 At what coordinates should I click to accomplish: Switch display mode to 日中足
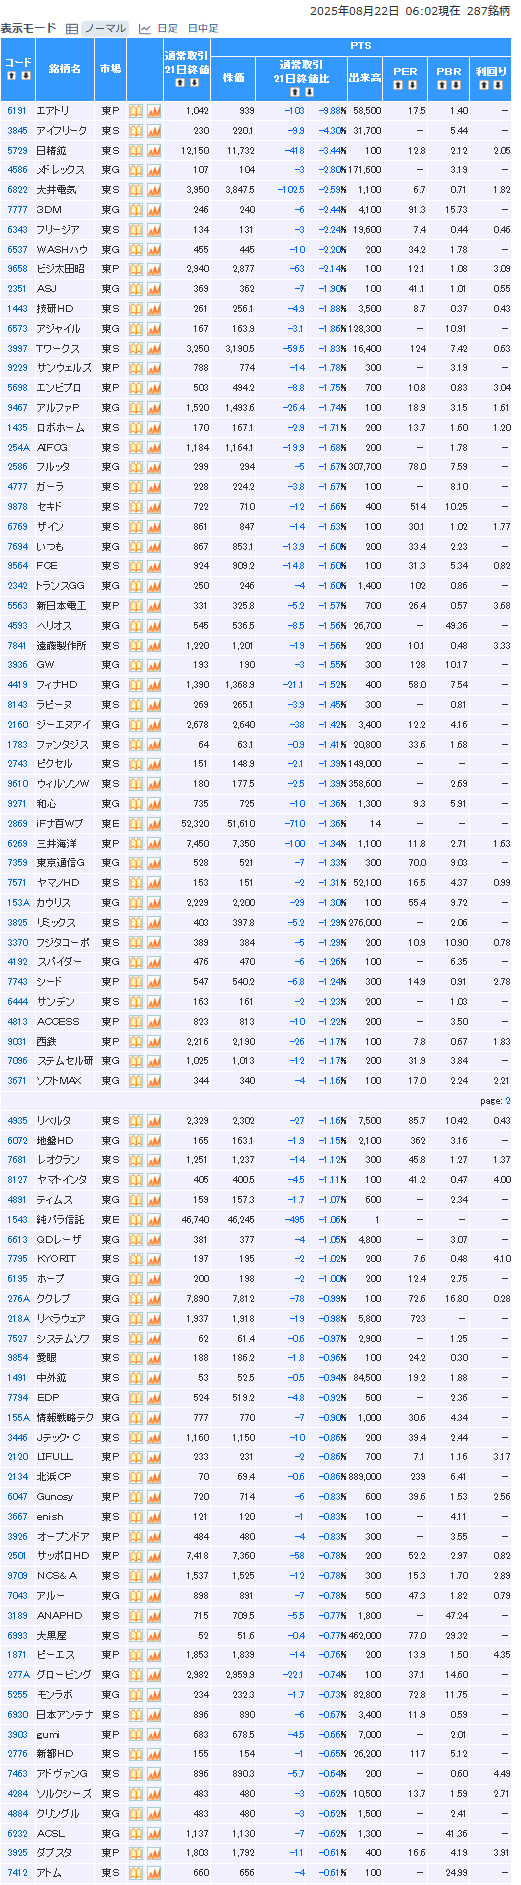coord(202,29)
